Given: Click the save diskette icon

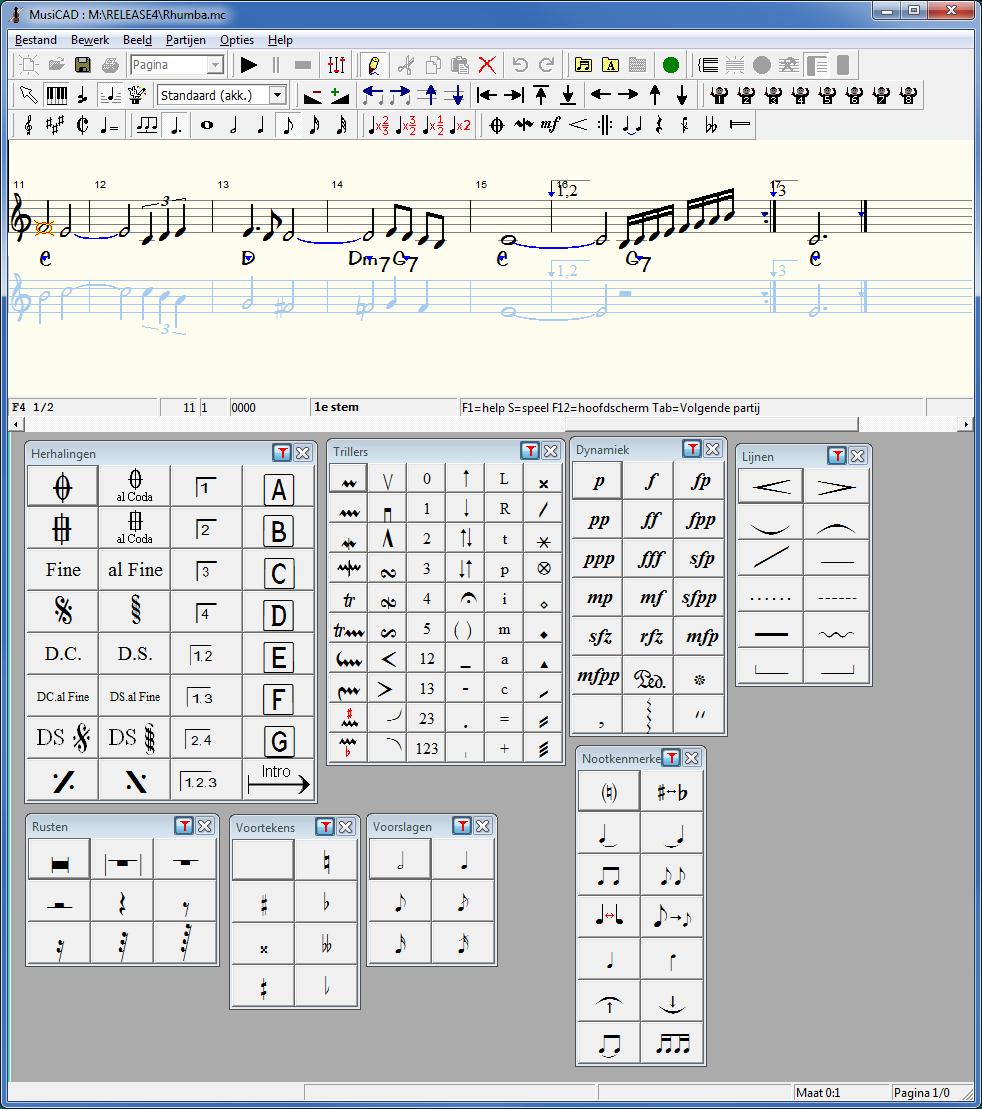Looking at the screenshot, I should click(83, 65).
